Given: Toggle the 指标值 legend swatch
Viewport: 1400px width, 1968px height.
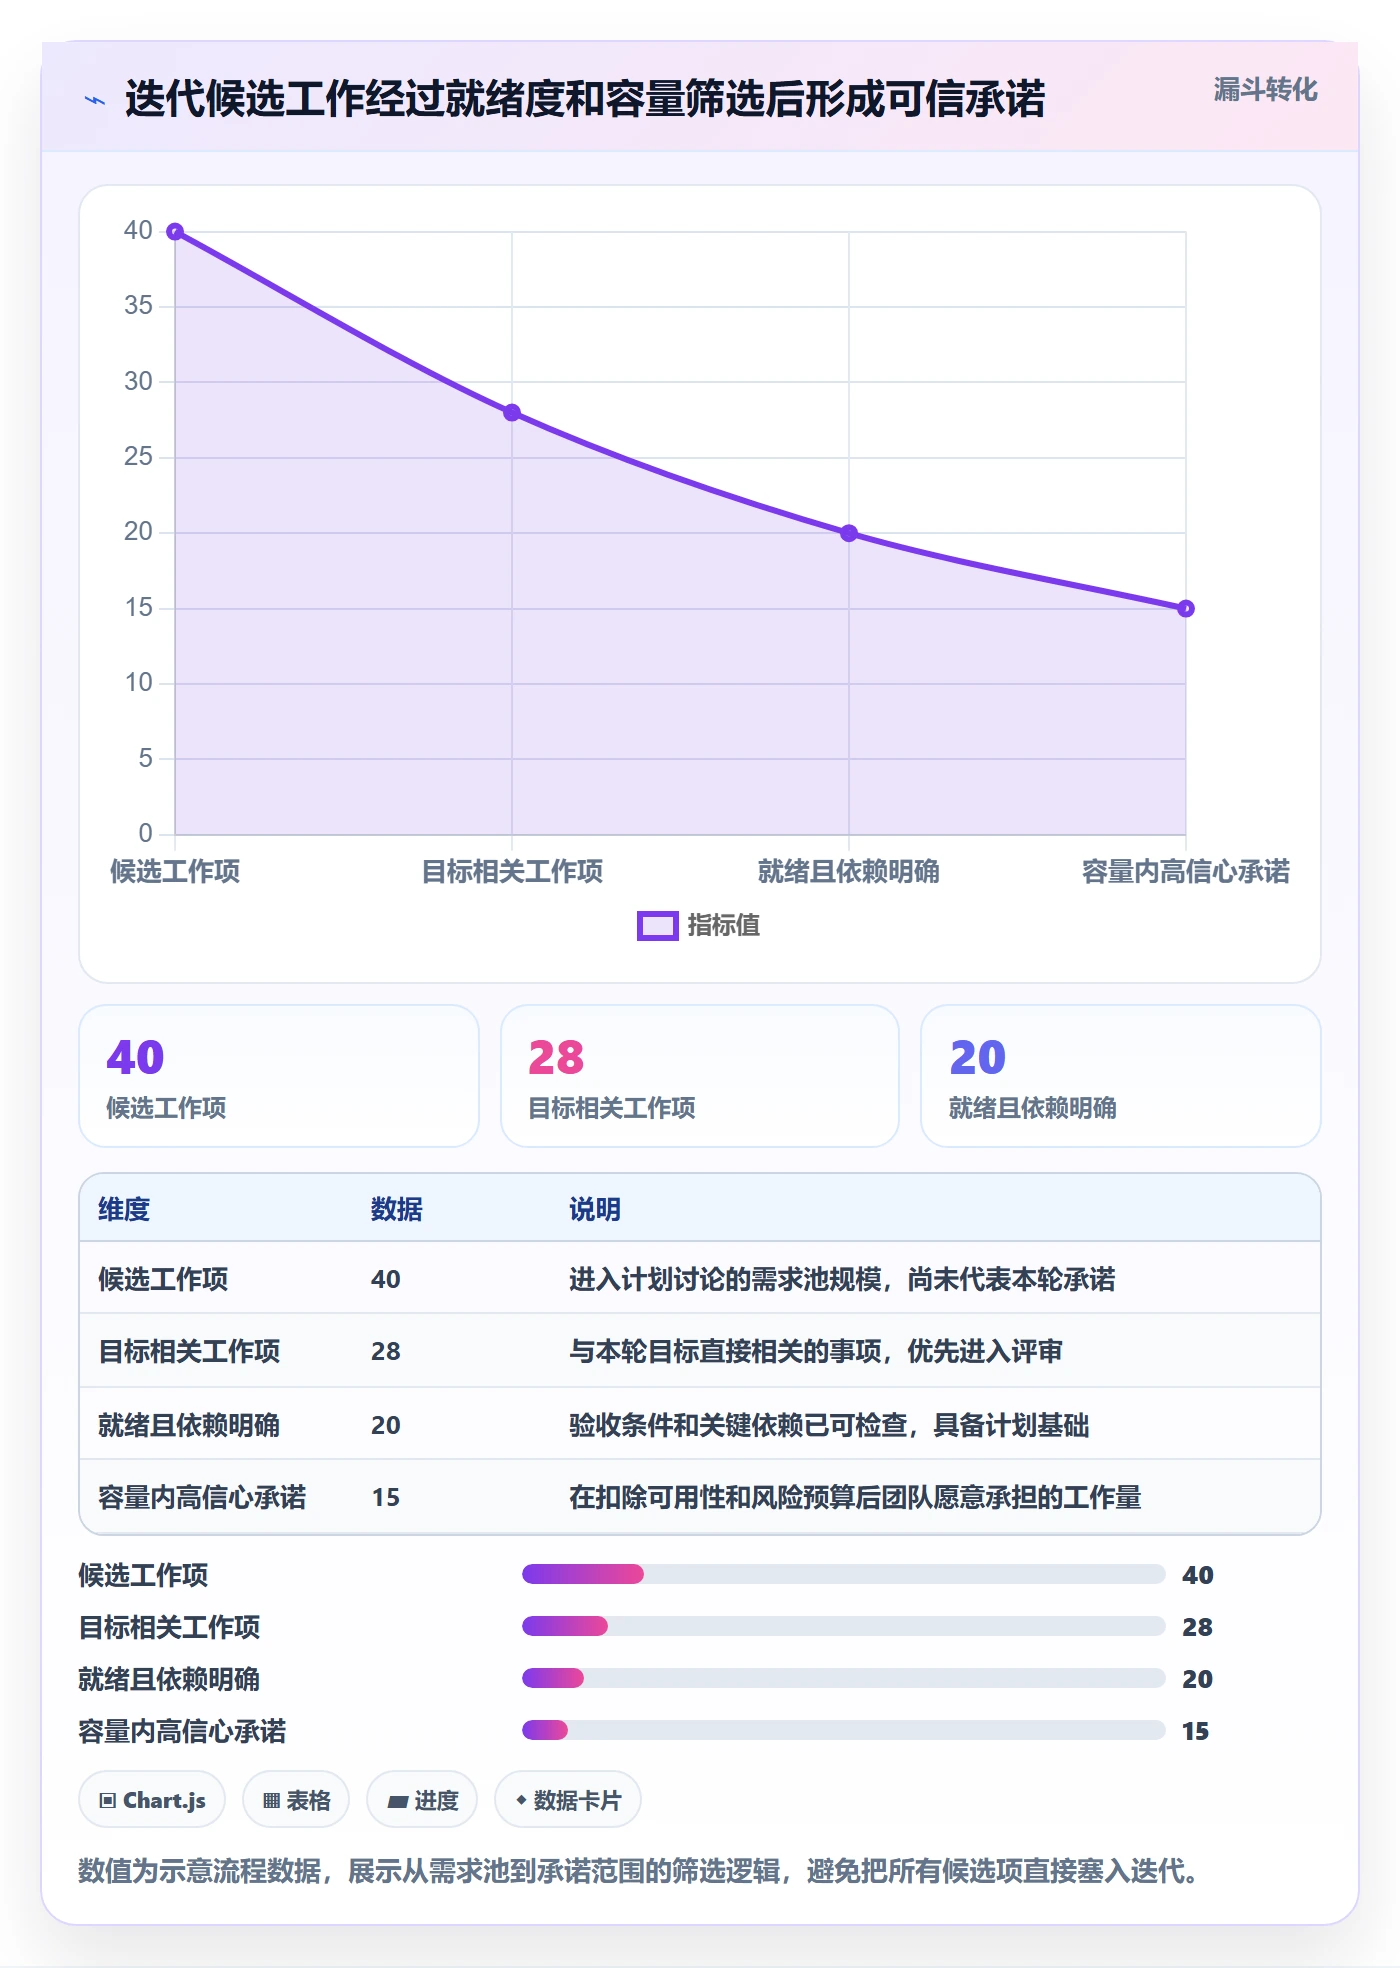Looking at the screenshot, I should (658, 926).
